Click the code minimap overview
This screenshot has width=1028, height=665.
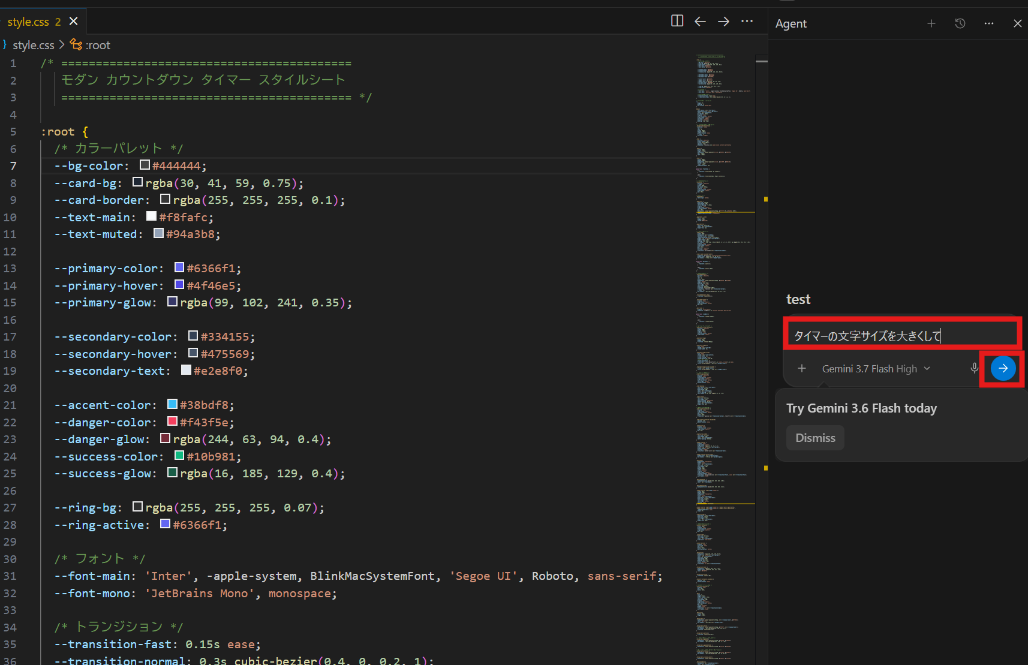(x=725, y=359)
